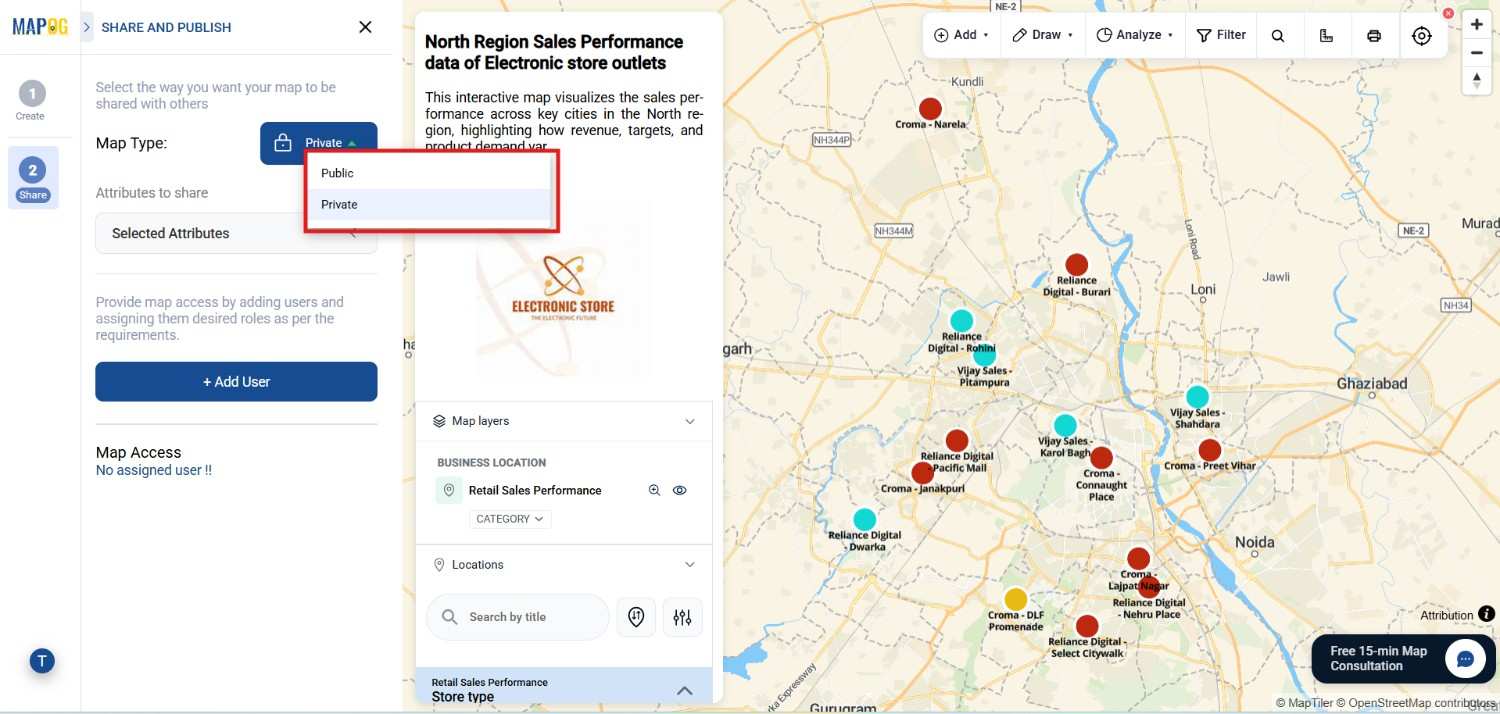Click the pin icon beside Retail Sales Performance
This screenshot has width=1500, height=714.
coord(449,490)
